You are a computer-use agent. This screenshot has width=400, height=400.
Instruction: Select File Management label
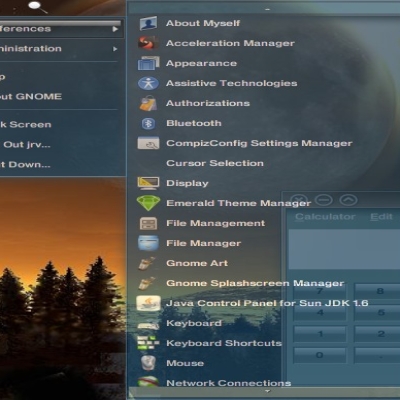[x=216, y=223]
